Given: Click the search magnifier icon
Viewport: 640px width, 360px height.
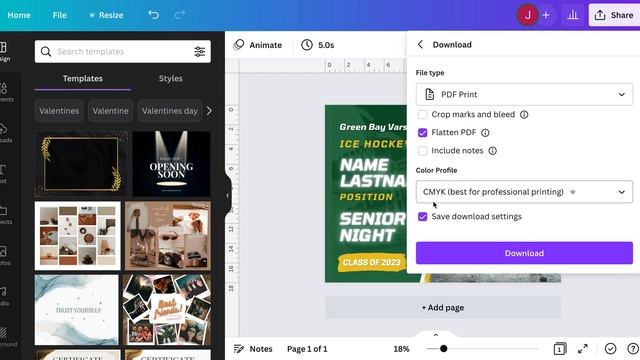Looking at the screenshot, I should click(46, 51).
